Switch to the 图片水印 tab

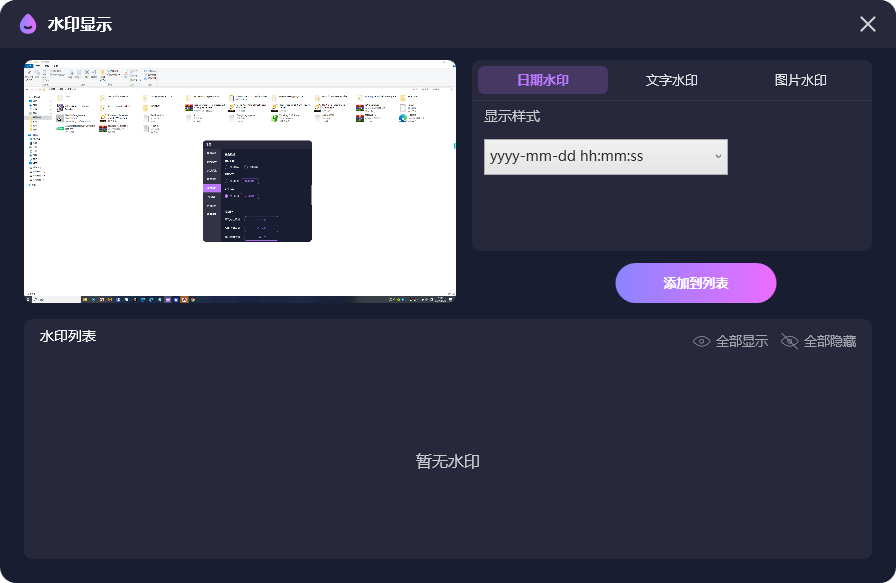coord(798,80)
